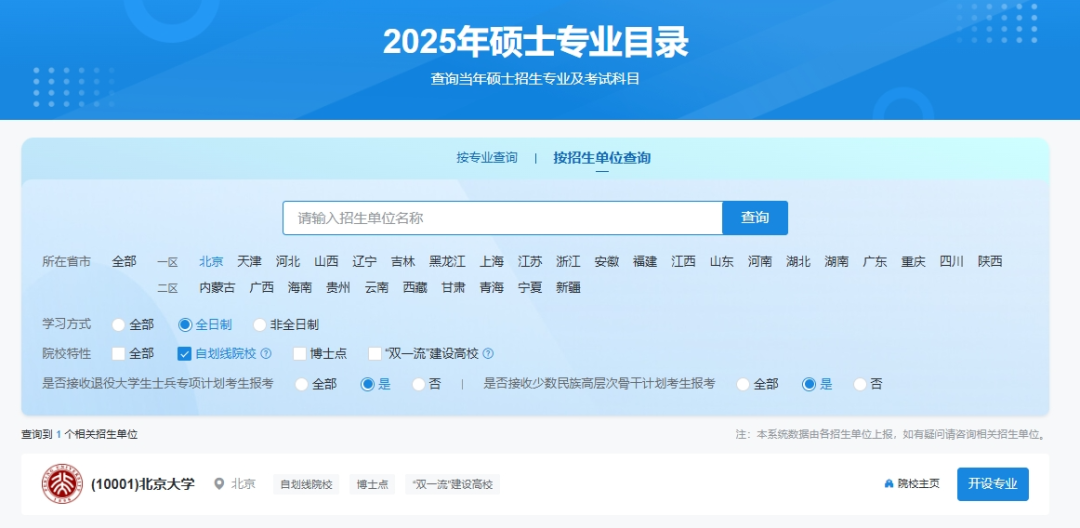Viewport: 1080px width, 528px height.
Task: Click the help icon beside "双一流"建设高校
Action: (x=488, y=353)
